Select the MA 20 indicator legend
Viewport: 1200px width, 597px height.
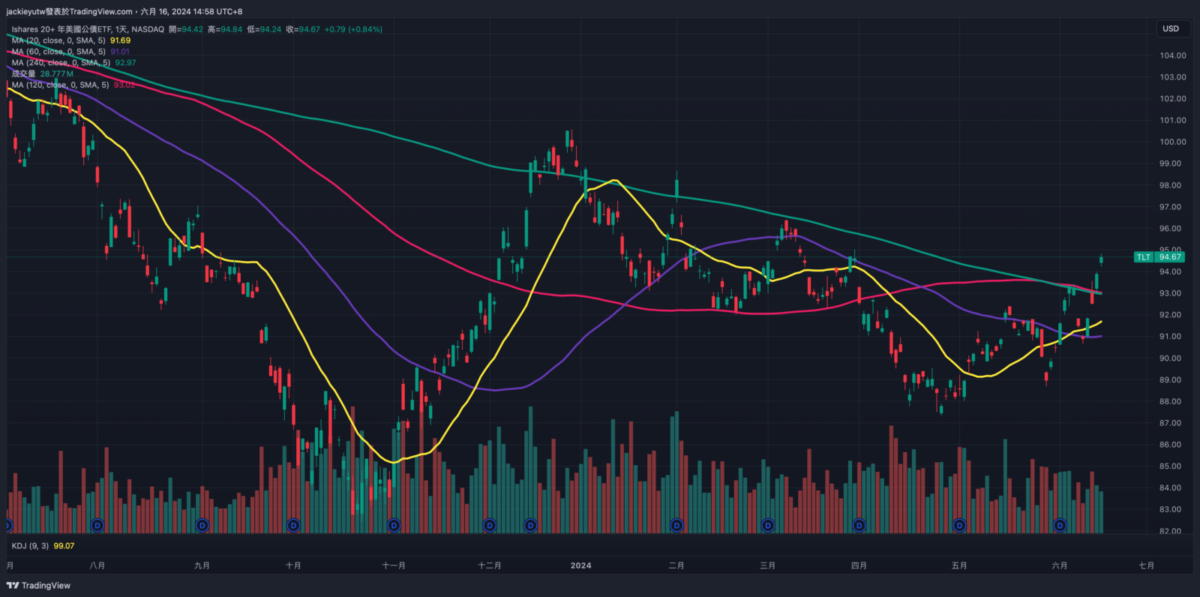pyautogui.click(x=60, y=40)
